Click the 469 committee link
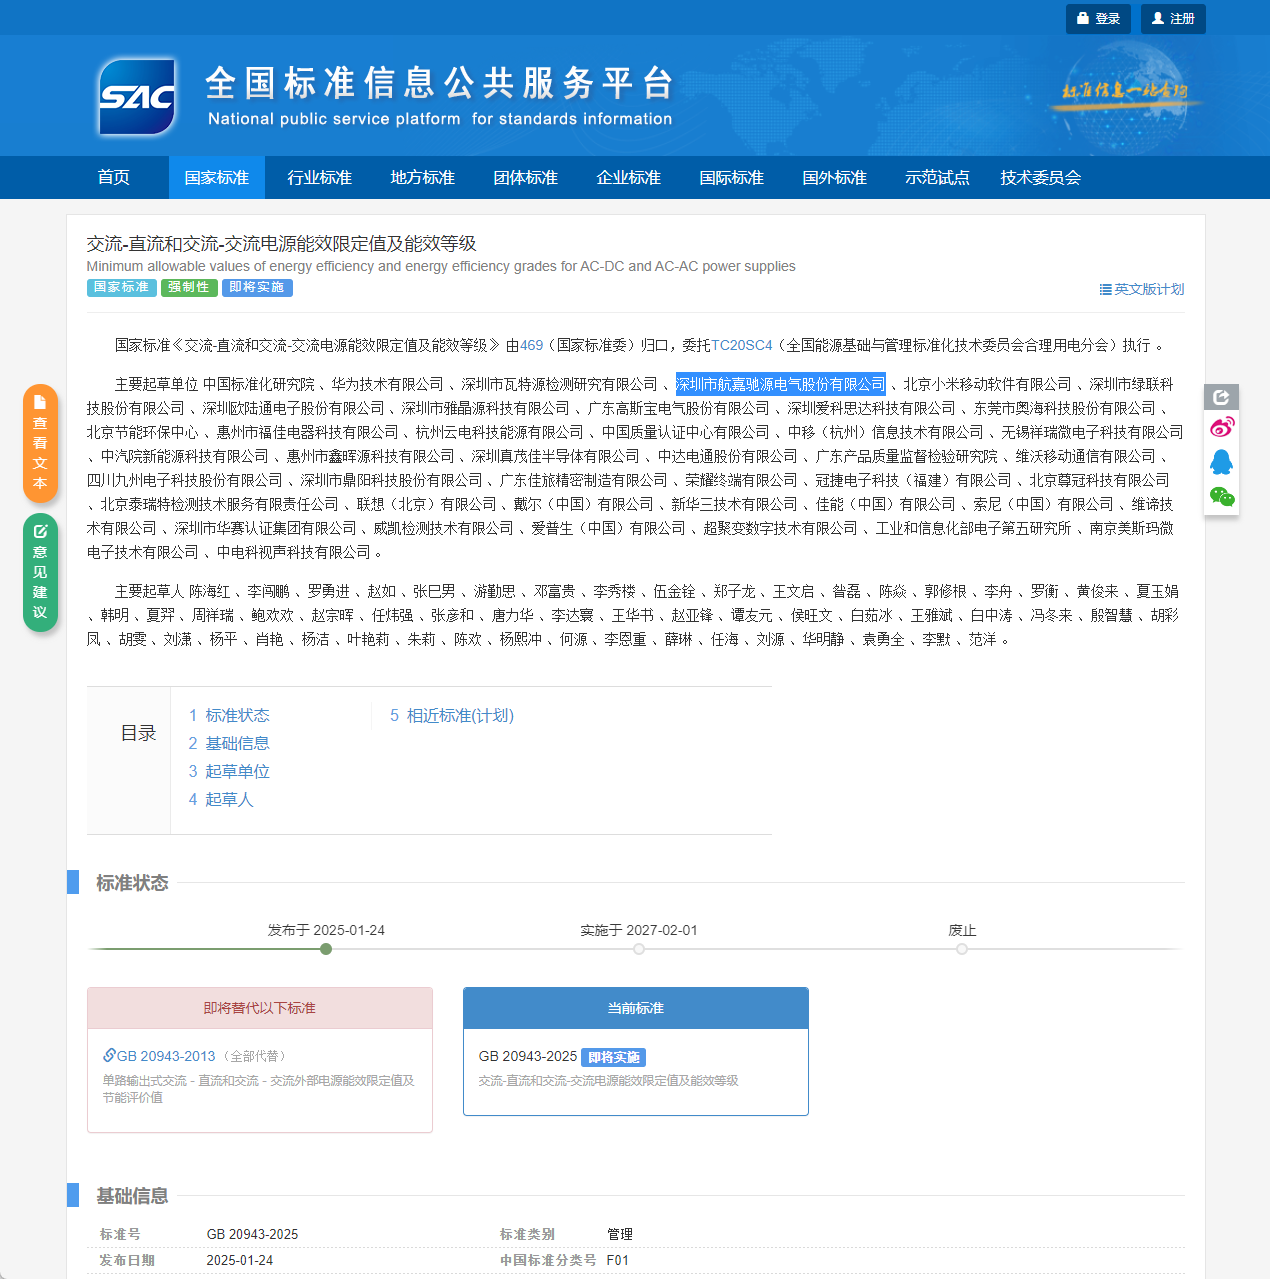 532,345
